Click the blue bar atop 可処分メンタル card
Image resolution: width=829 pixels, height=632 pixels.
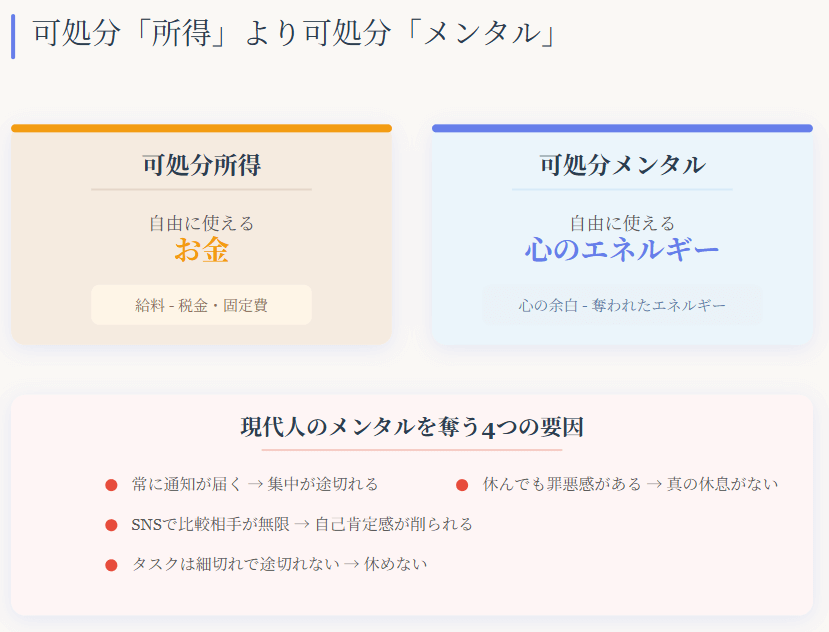point(622,128)
